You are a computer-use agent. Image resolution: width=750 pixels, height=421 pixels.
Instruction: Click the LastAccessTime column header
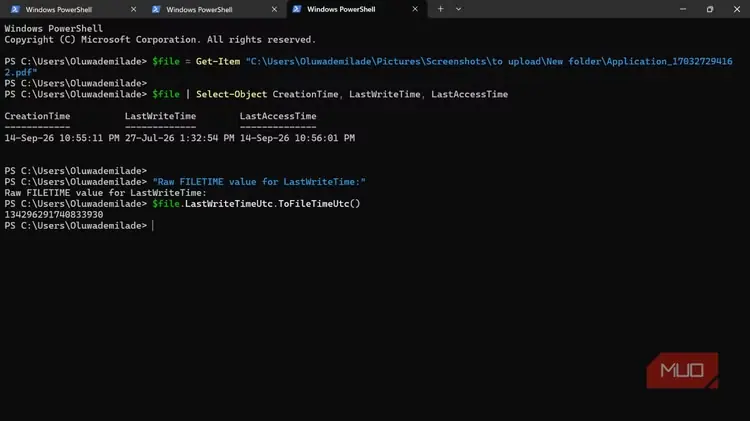278,116
